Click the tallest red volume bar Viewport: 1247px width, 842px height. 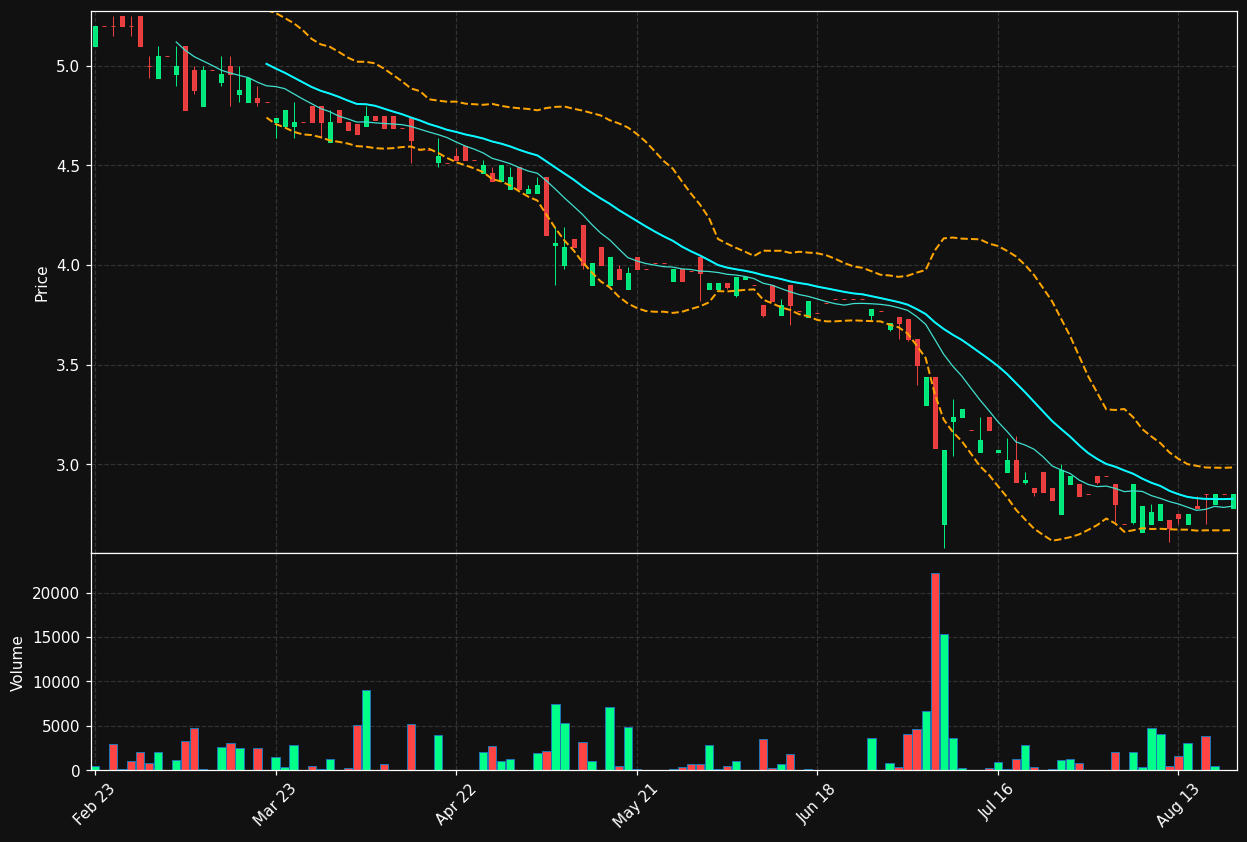(x=935, y=671)
